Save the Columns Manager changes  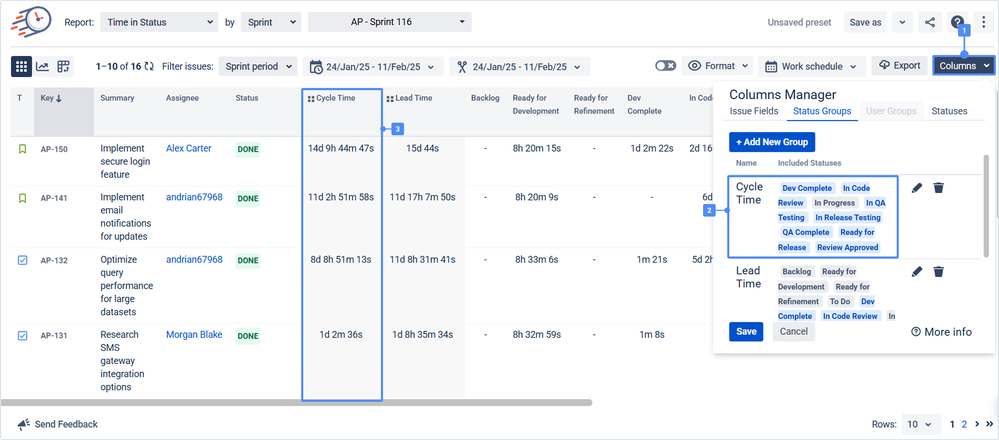(x=746, y=331)
